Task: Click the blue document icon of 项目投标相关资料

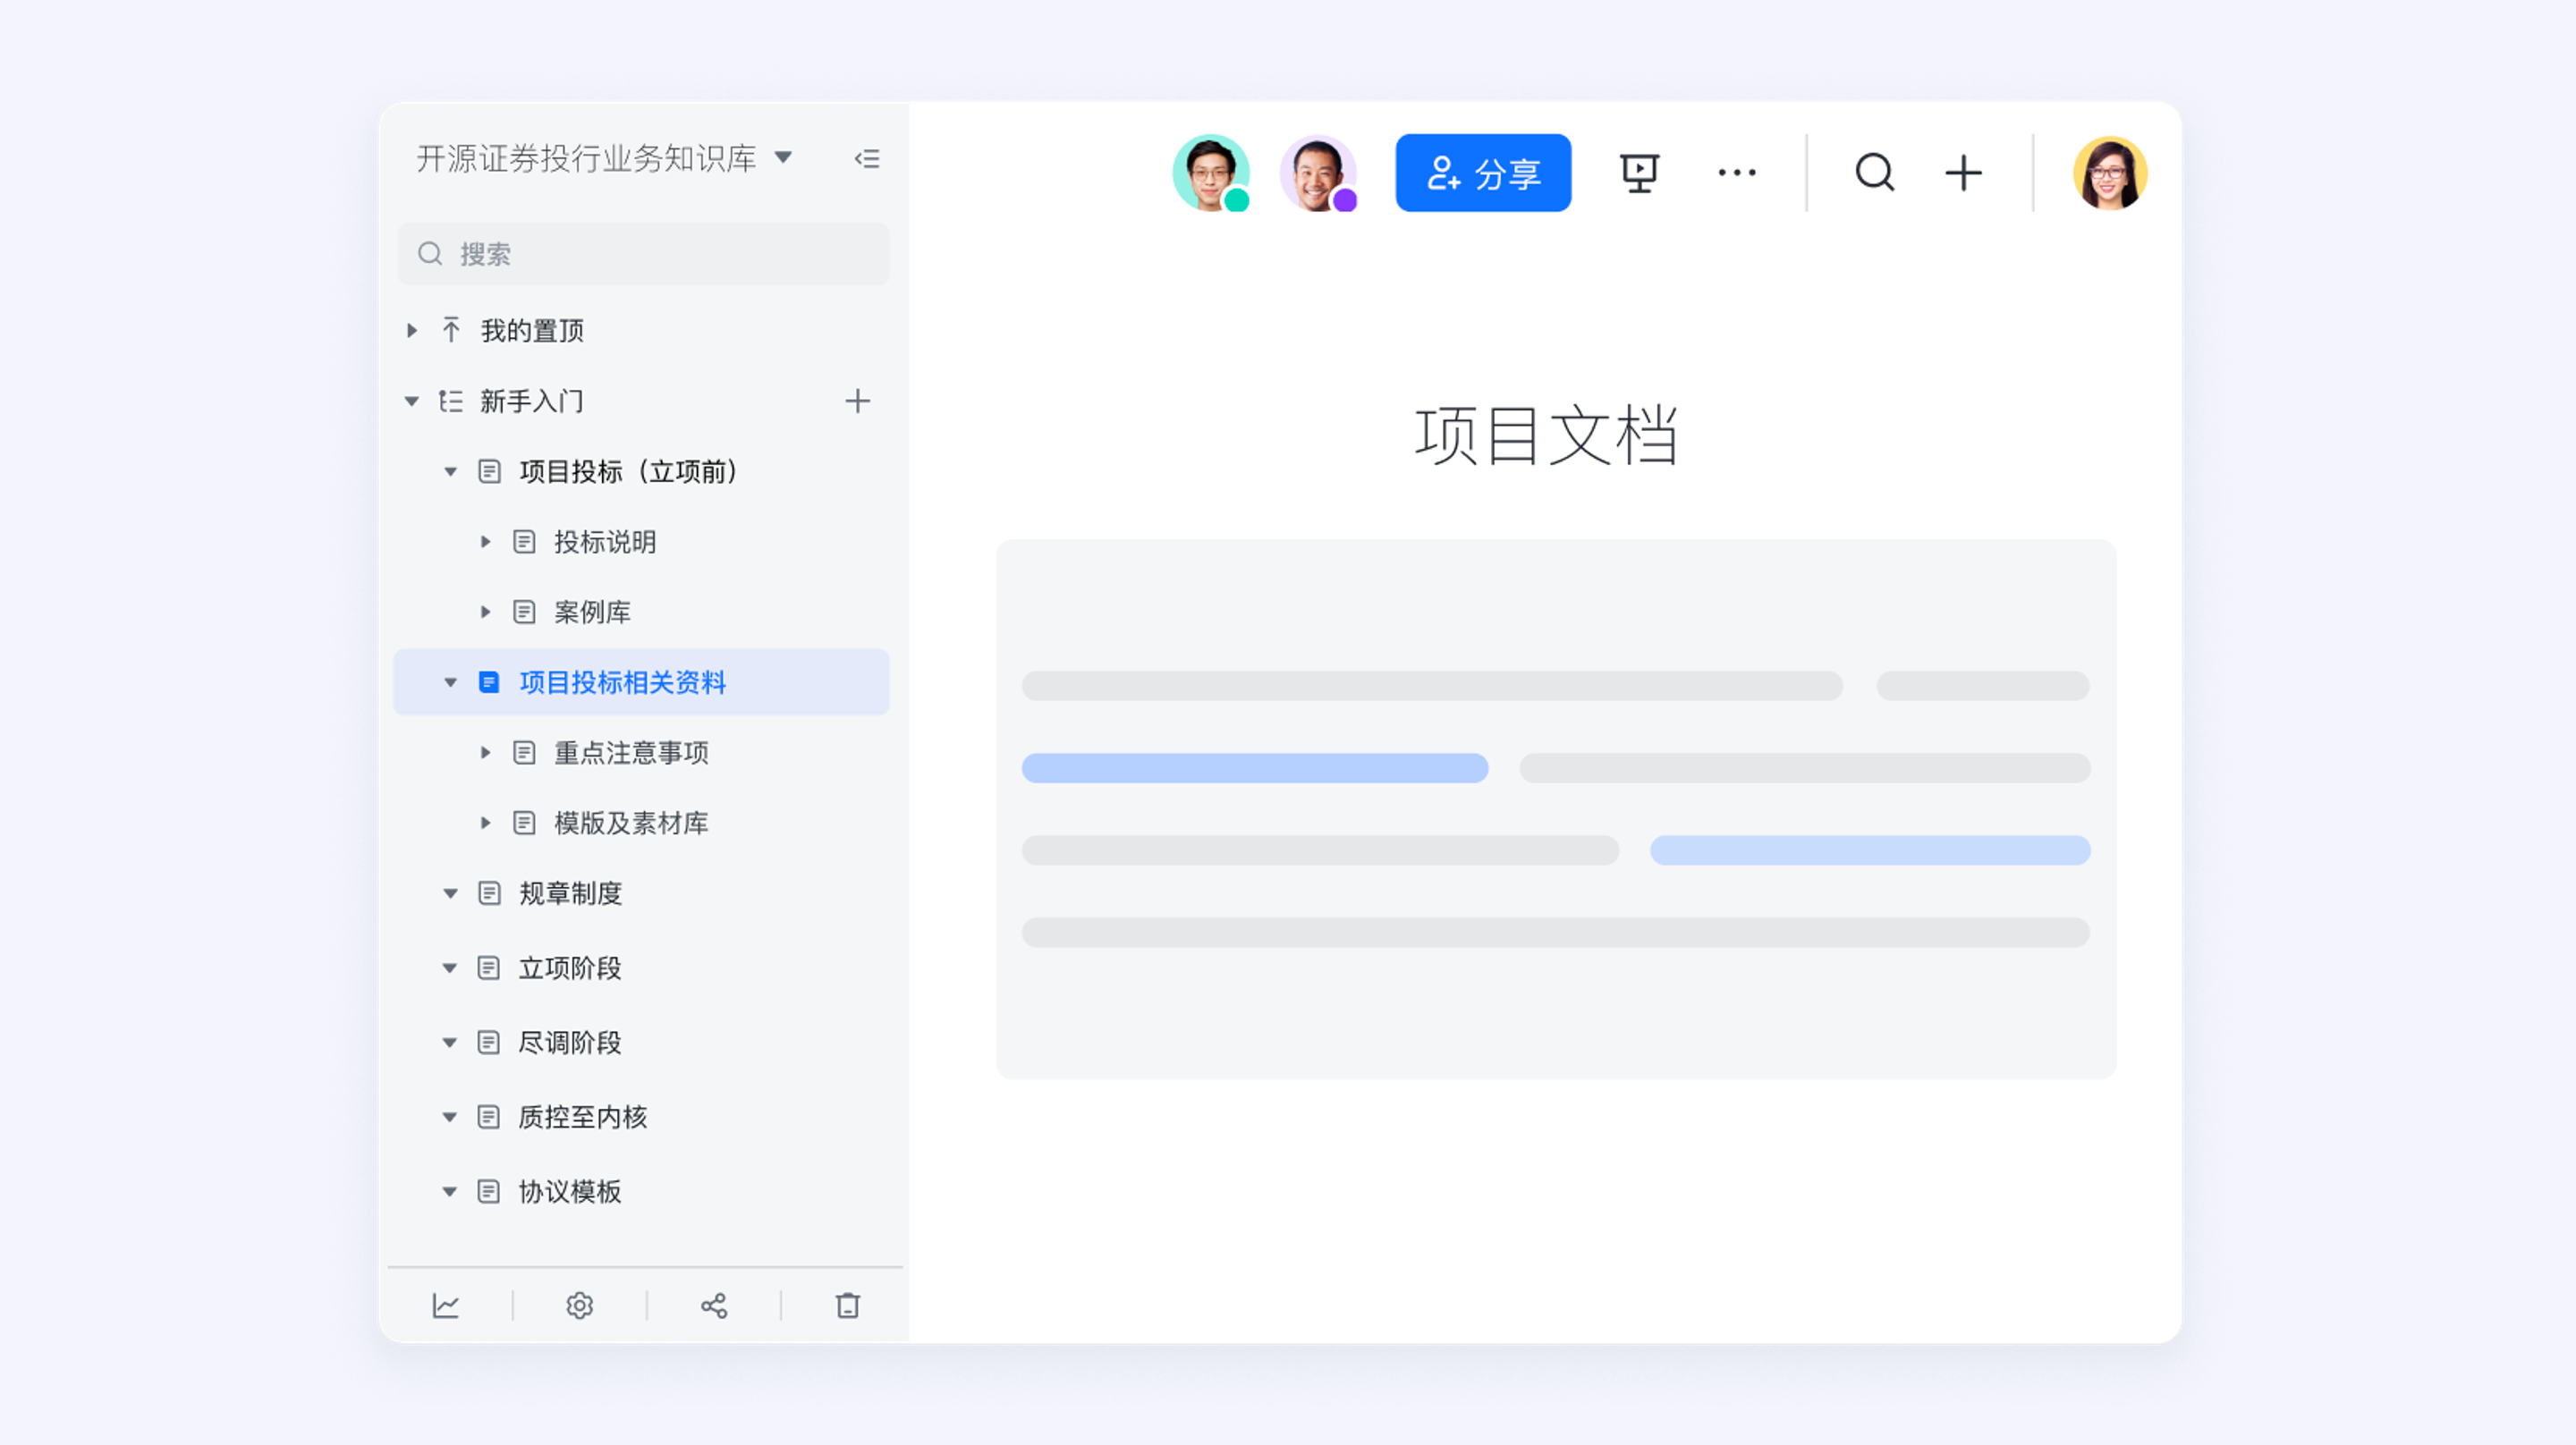Action: [x=489, y=682]
